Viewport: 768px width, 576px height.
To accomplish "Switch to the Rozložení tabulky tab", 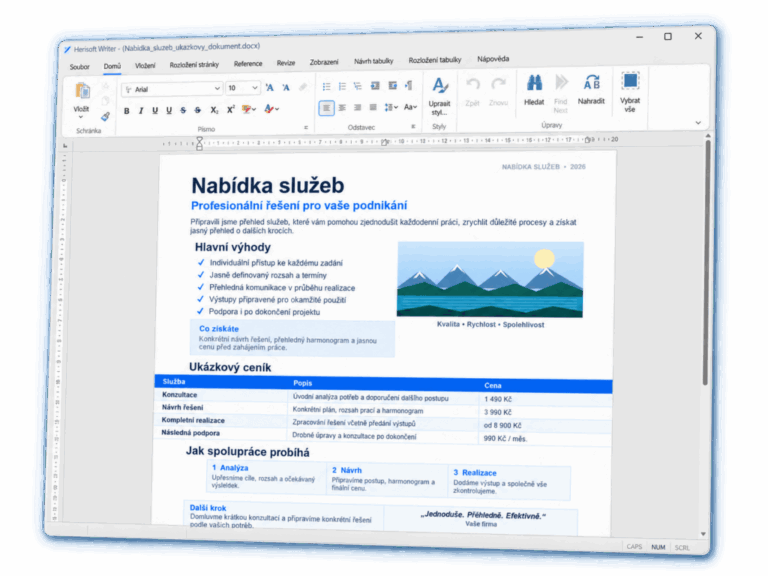I will coord(435,60).
